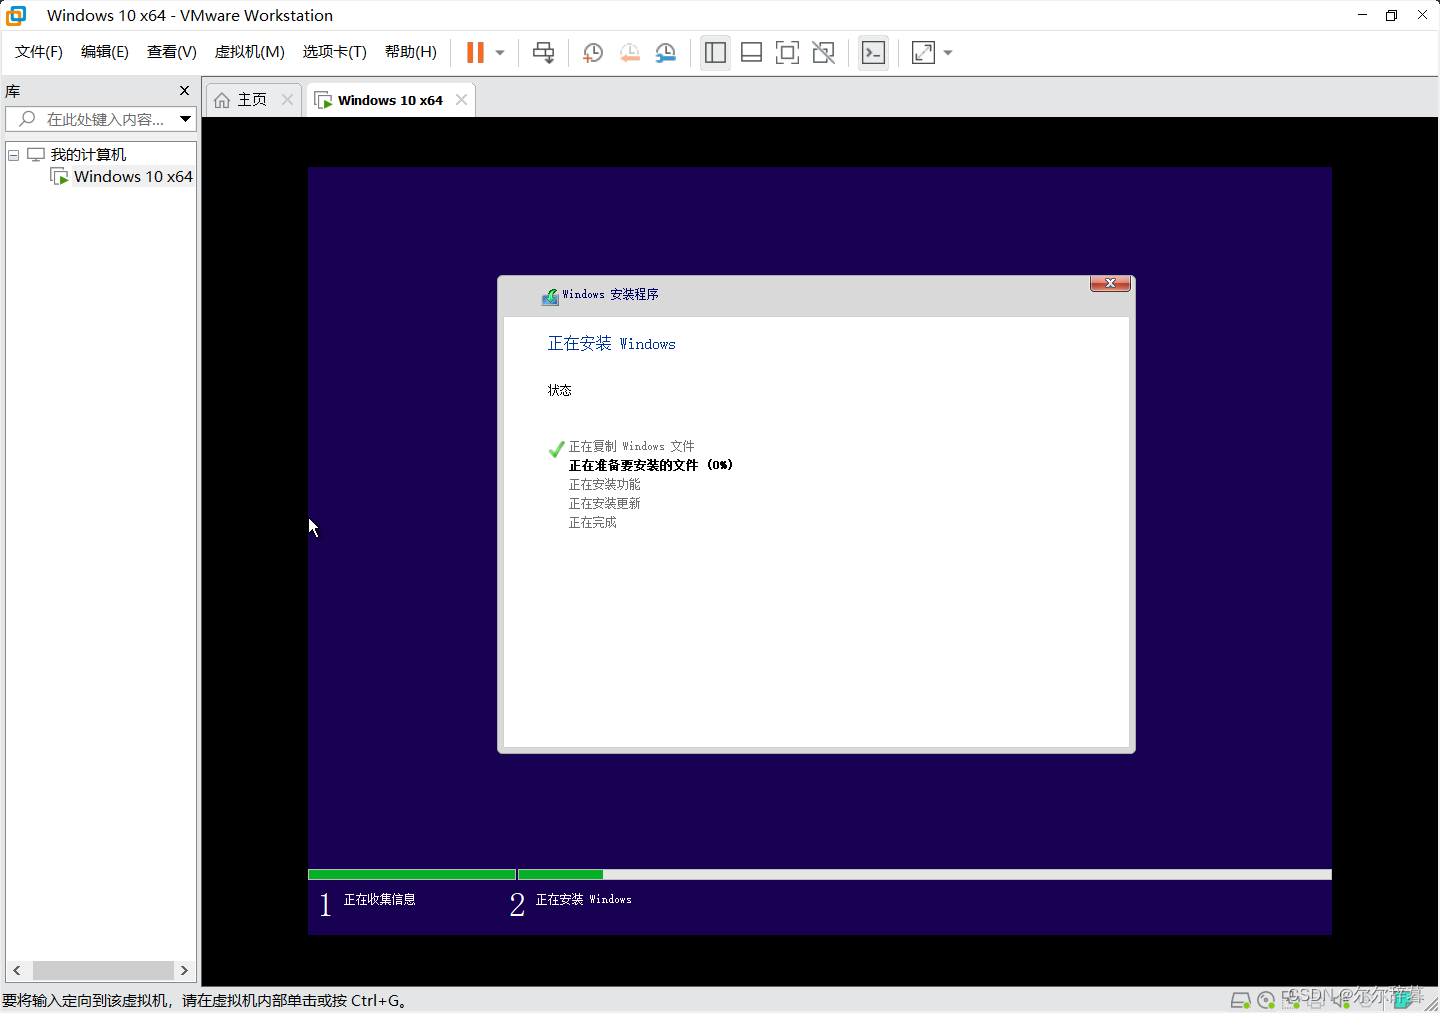Click the 正在完成 status line
Image resolution: width=1440 pixels, height=1013 pixels.
pos(592,522)
